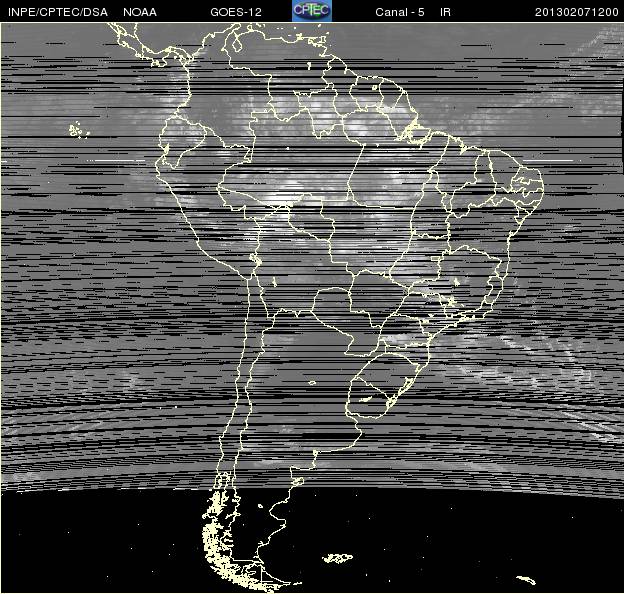The image size is (624, 594).
Task: Click the NOAA label in header
Action: pos(140,12)
